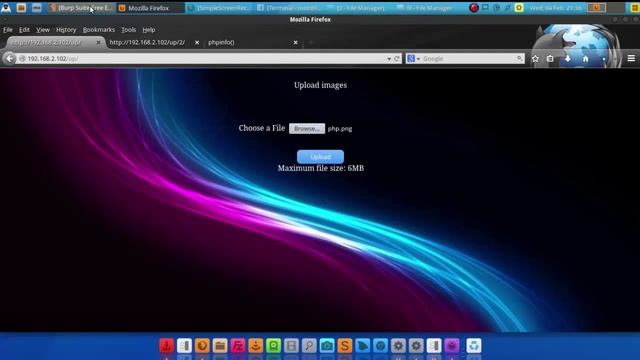Show bookmarks list icon

pyautogui.click(x=550, y=59)
